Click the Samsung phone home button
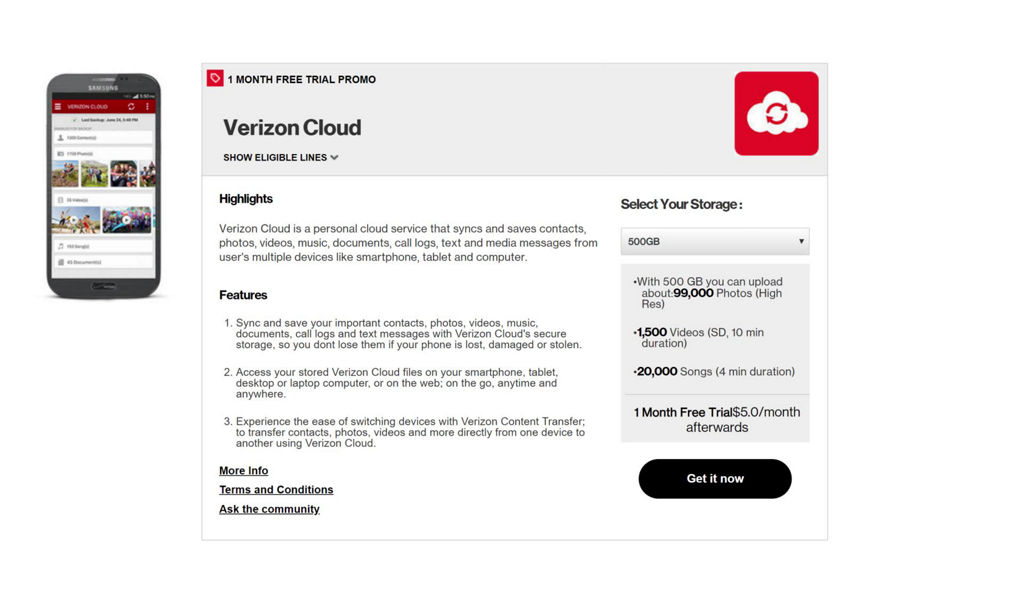Viewport: 1024px width, 610px height. tap(103, 286)
